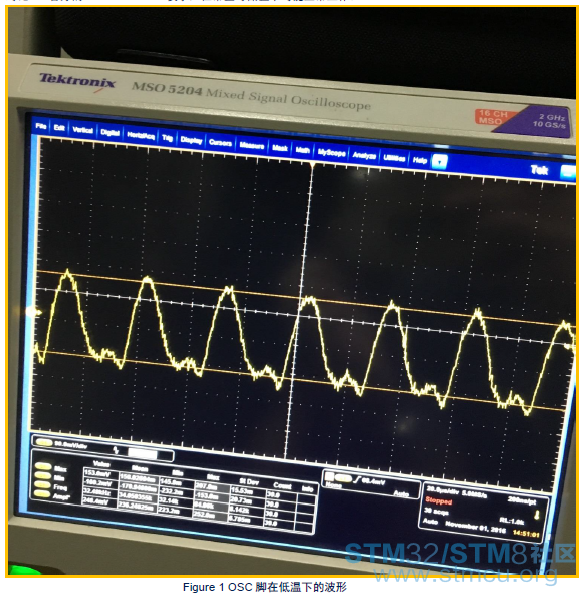Click the Ampl value 248.4mV cell
The height and width of the screenshot is (599, 582).
99,501
